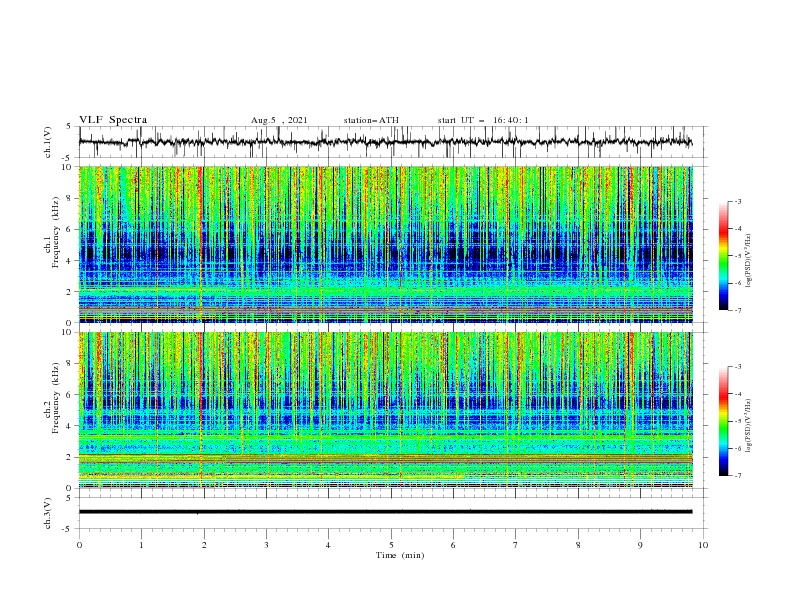The image size is (792, 612).
Task: Click the "8" tick on ch.2 frequency axis
Action: tap(69, 364)
